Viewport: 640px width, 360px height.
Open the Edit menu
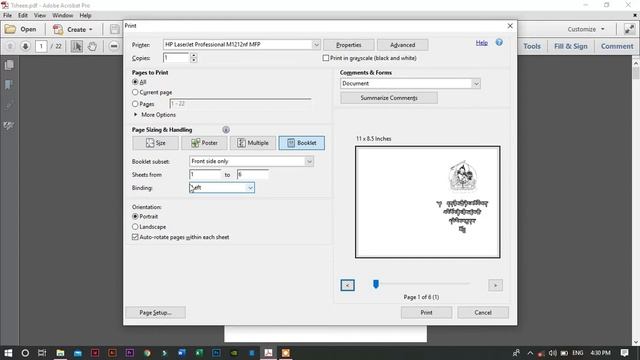(23, 16)
